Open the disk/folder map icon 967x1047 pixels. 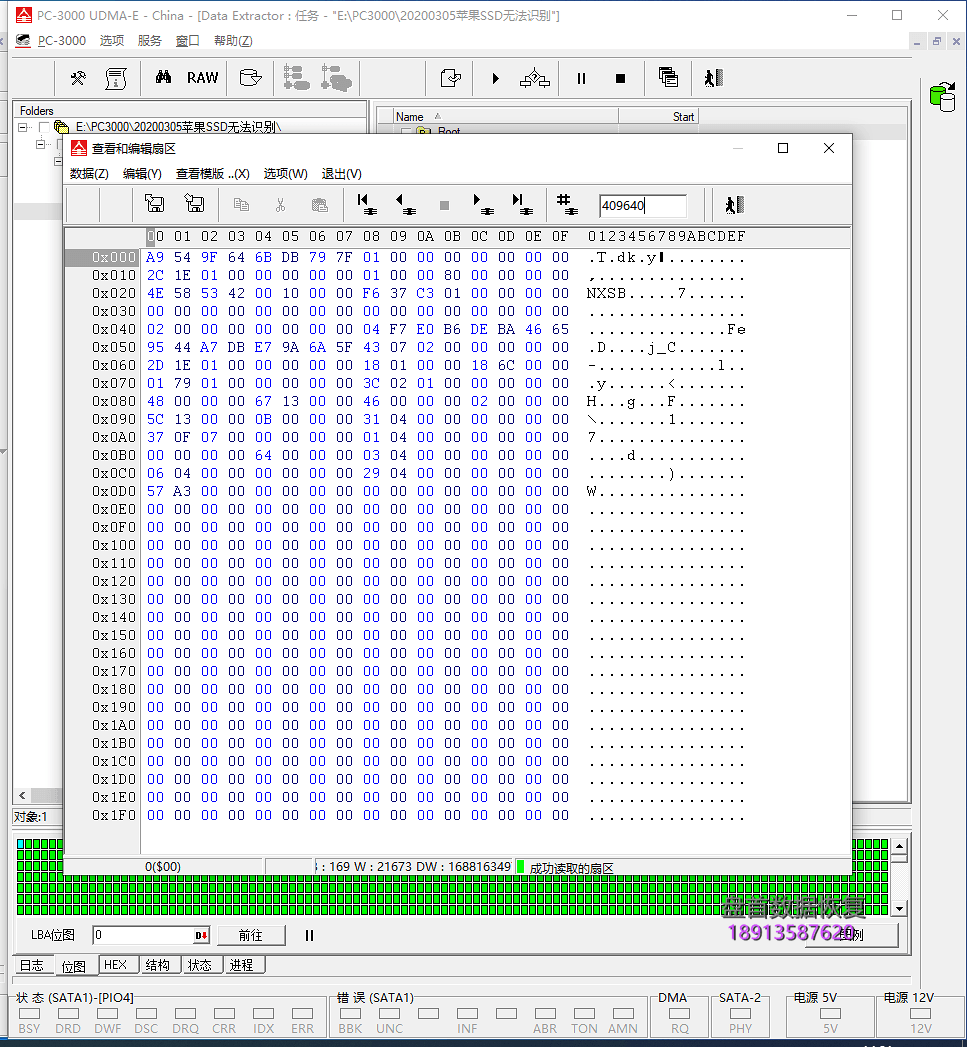(x=250, y=78)
